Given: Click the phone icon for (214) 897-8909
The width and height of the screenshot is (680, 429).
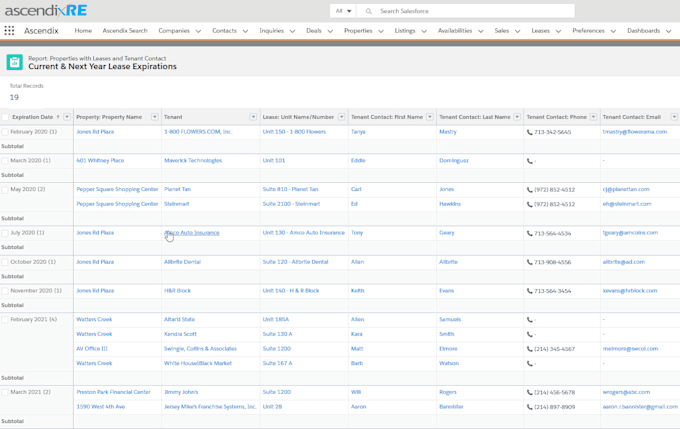Looking at the screenshot, I should pyautogui.click(x=530, y=407).
